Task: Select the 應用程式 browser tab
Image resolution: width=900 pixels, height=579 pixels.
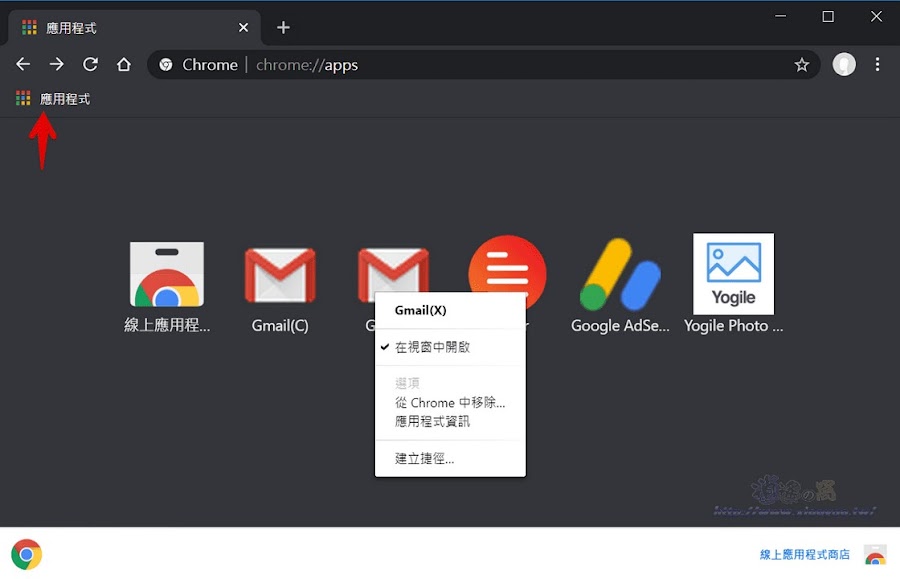Action: [x=132, y=28]
